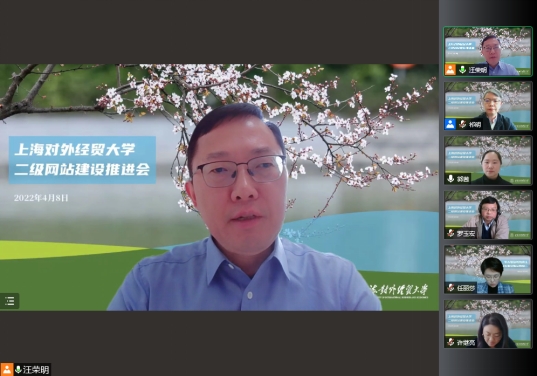Click muted microphone icon in second participant thumbnail
The image size is (537, 376).
click(x=462, y=124)
